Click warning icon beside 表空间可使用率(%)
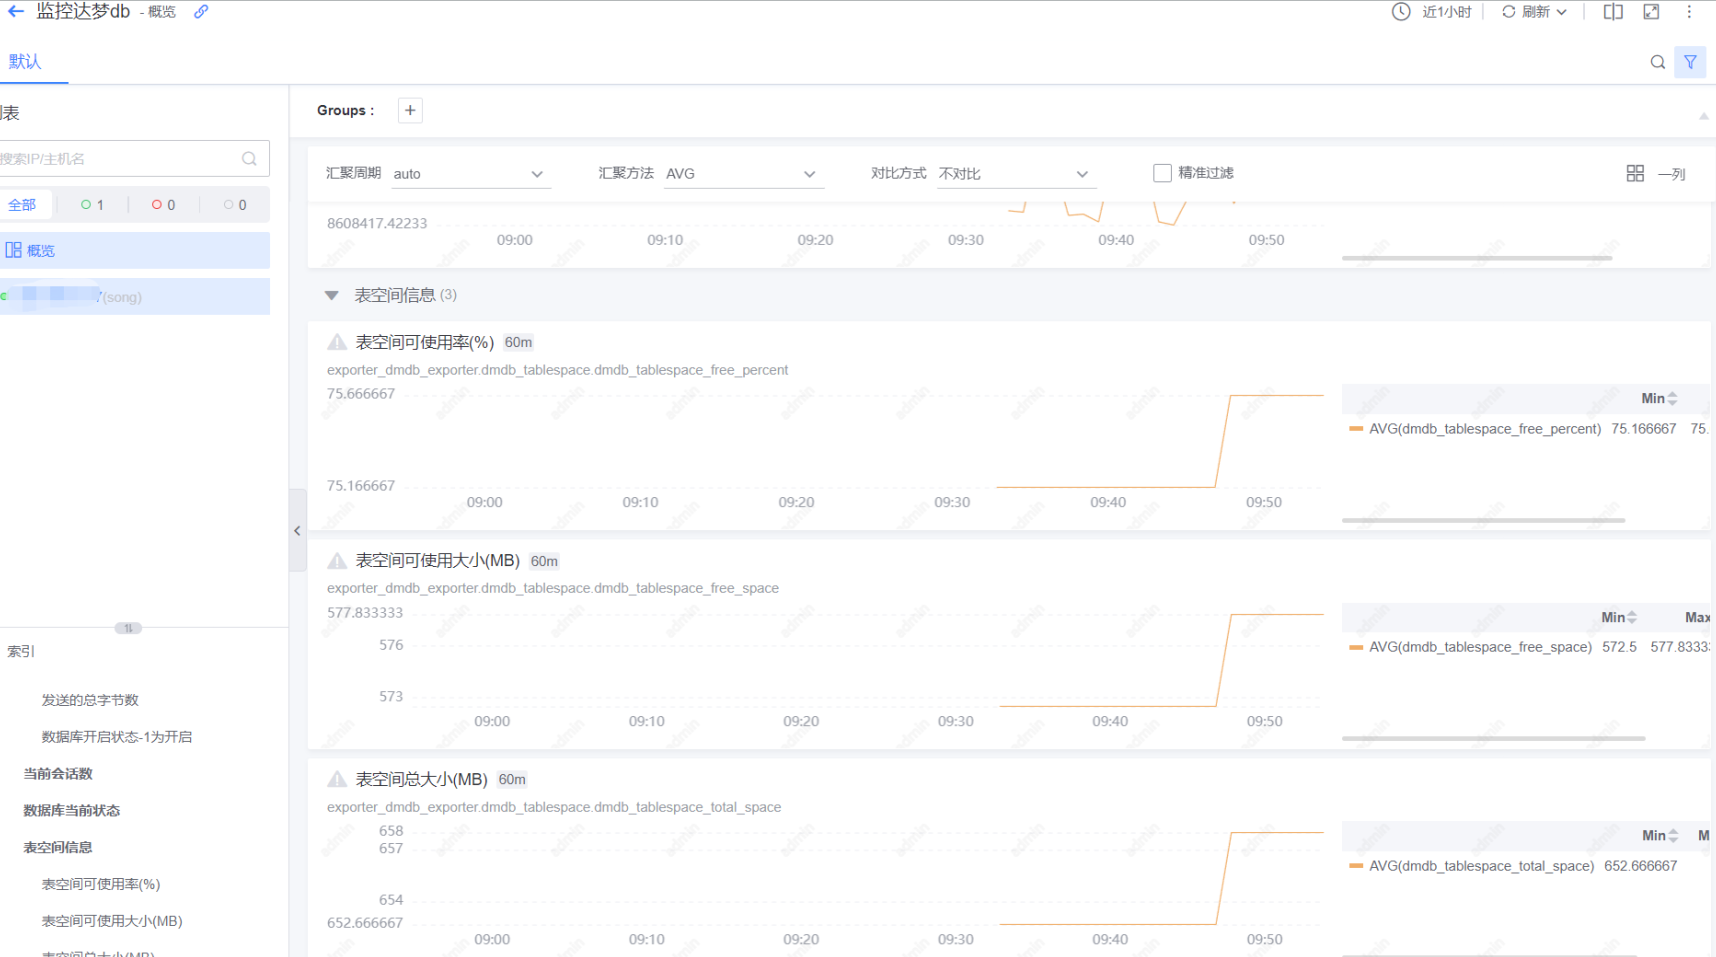The width and height of the screenshot is (1716, 957). tap(337, 342)
